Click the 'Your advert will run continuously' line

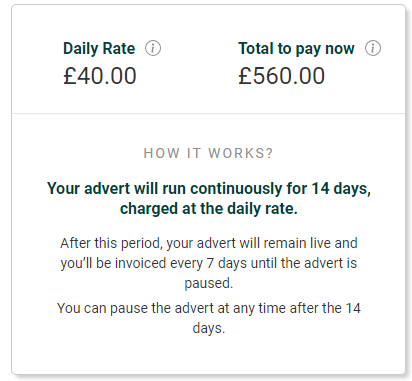209,189
